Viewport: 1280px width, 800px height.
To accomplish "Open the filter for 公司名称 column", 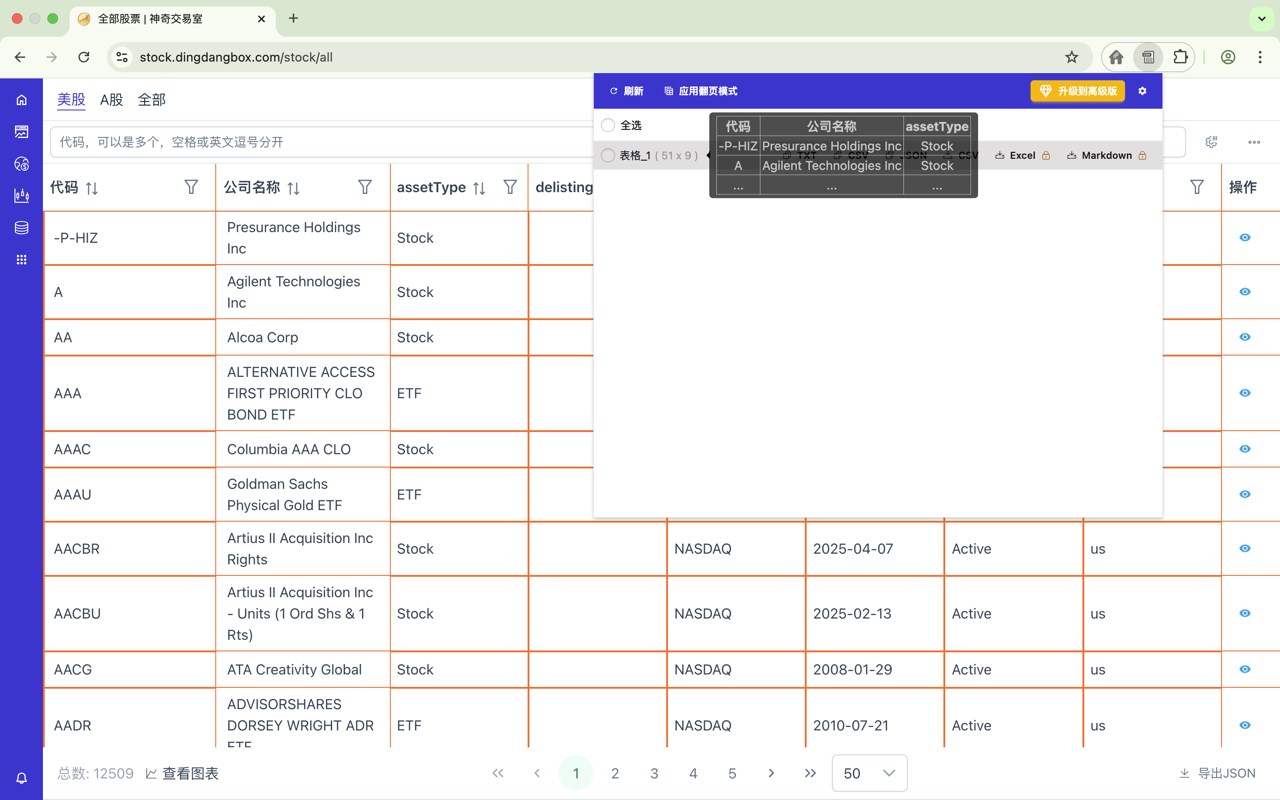I will [365, 187].
